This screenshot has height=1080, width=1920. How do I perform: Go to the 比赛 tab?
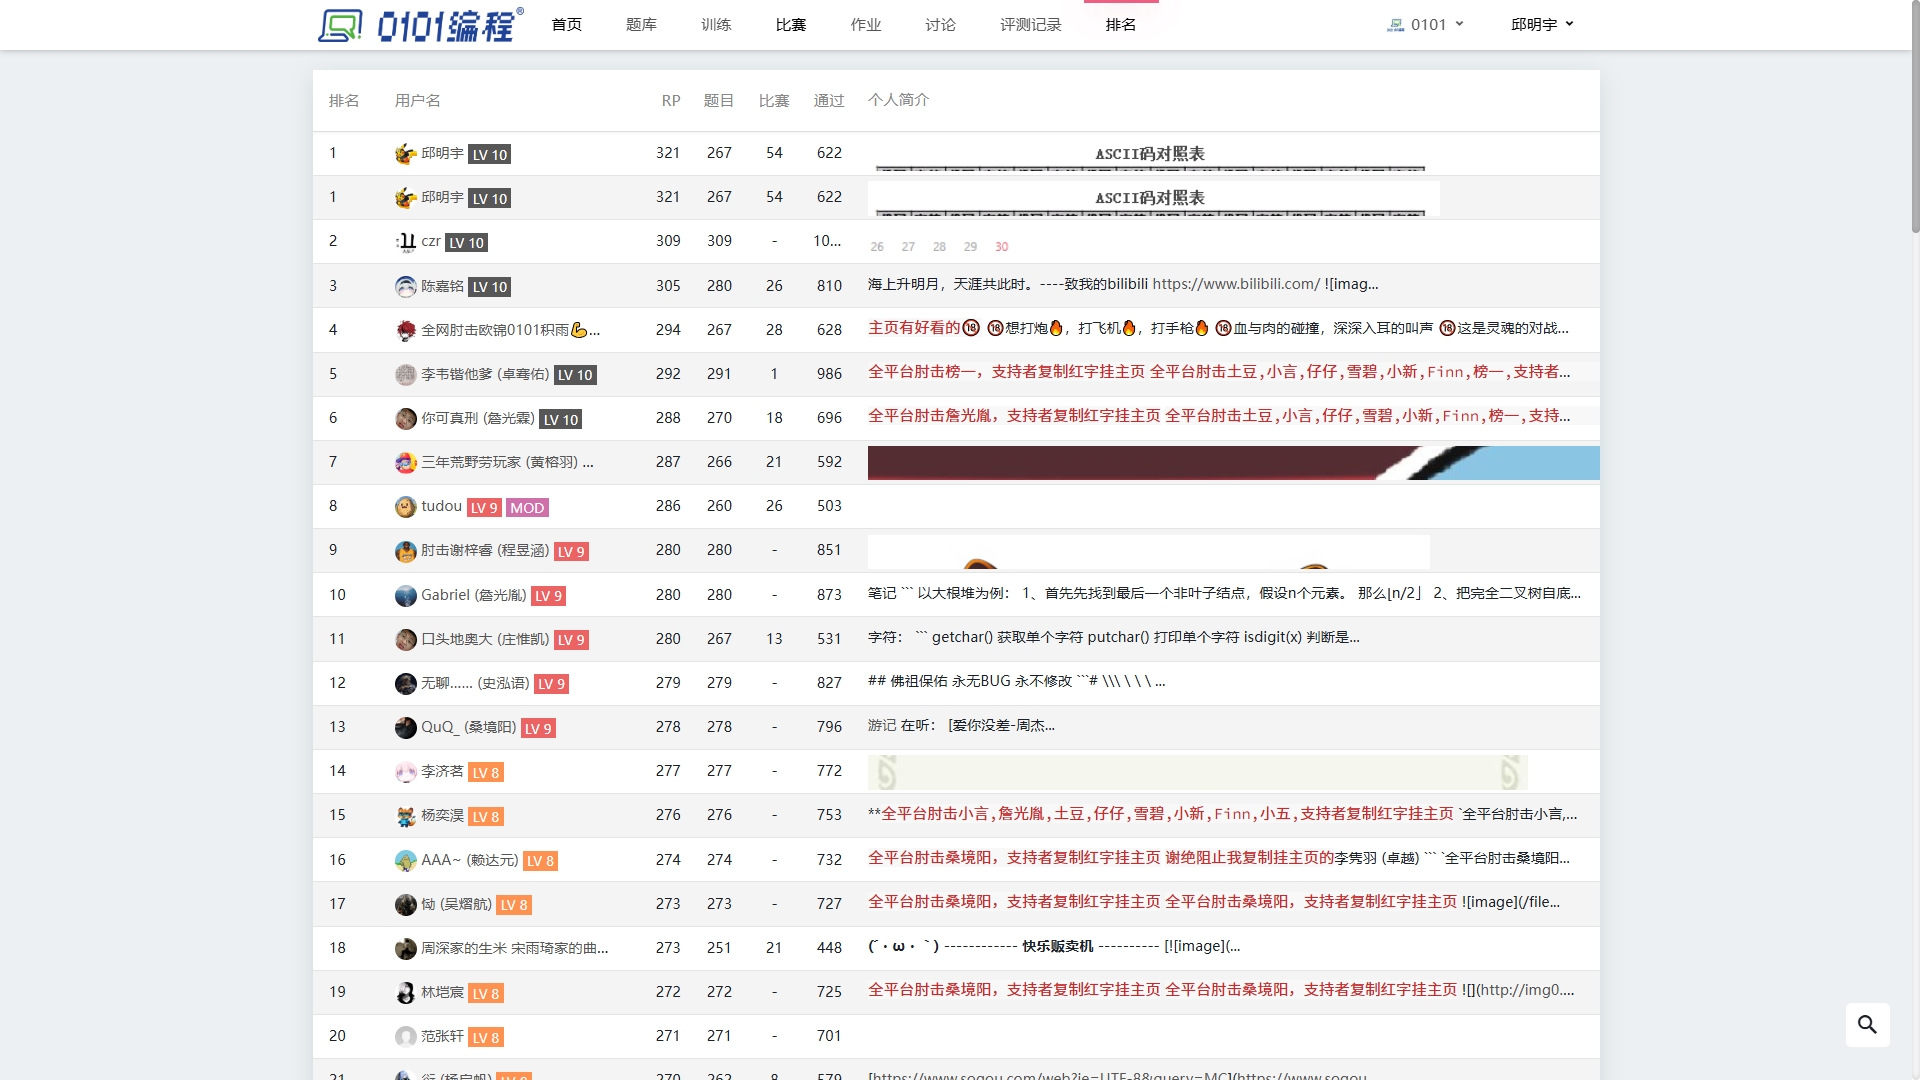[x=790, y=24]
